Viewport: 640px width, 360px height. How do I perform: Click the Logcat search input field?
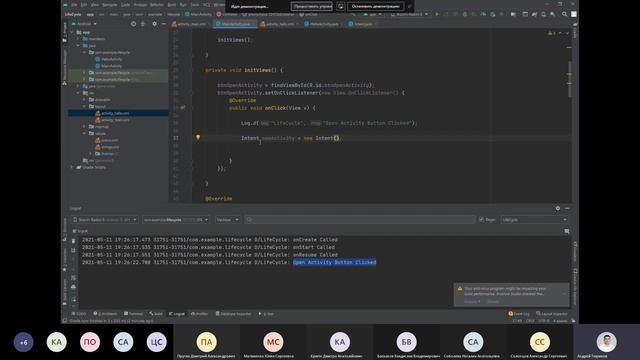click(x=360, y=220)
